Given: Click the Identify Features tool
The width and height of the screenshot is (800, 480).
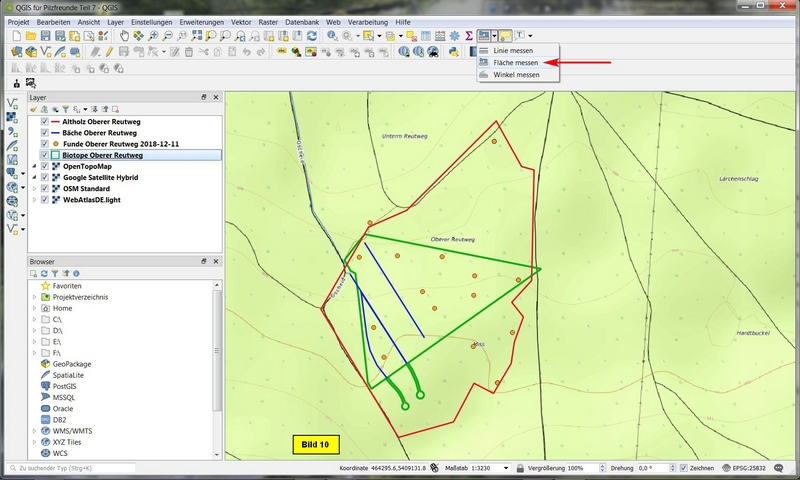Looking at the screenshot, I should [332, 36].
